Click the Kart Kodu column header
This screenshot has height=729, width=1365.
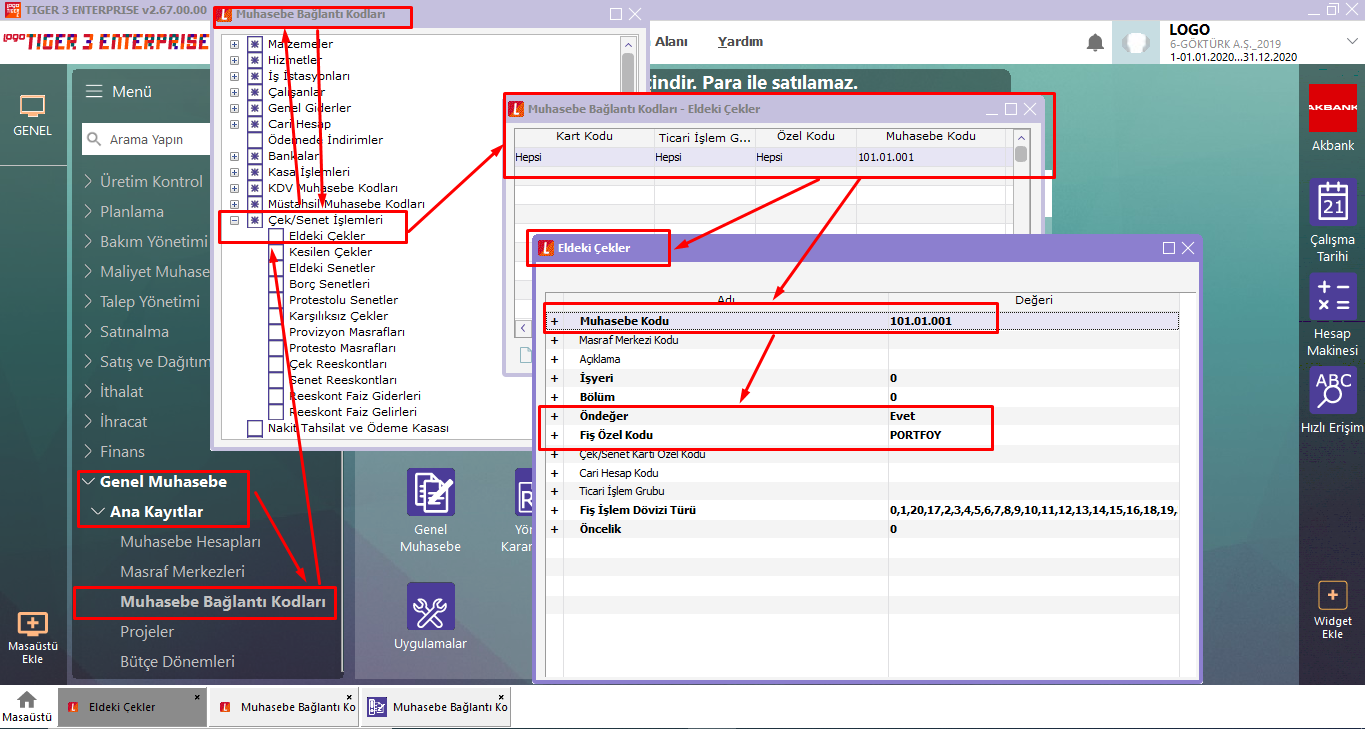[x=584, y=137]
